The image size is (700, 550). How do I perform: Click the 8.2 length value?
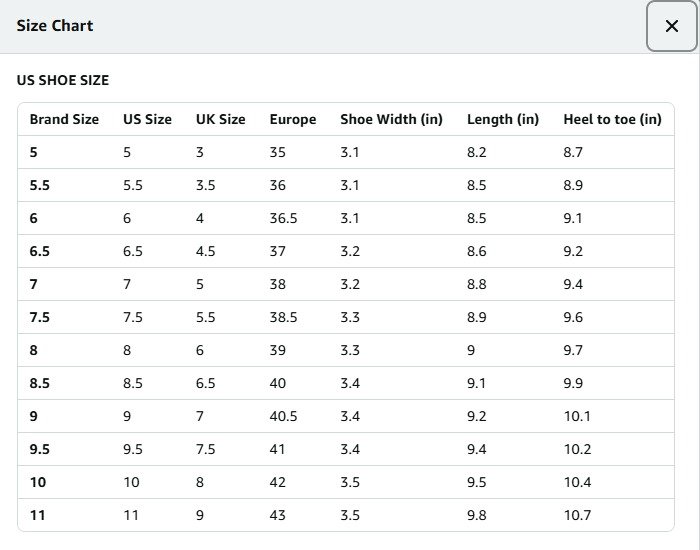477,152
